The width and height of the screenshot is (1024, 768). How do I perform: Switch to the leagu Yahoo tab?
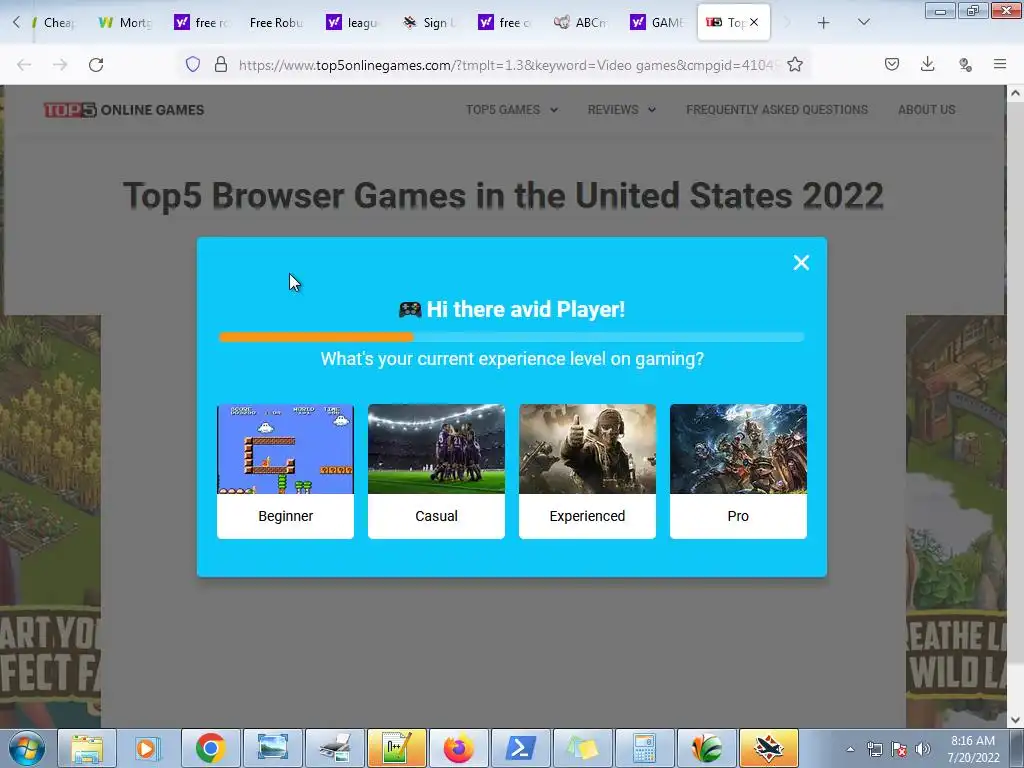click(353, 22)
